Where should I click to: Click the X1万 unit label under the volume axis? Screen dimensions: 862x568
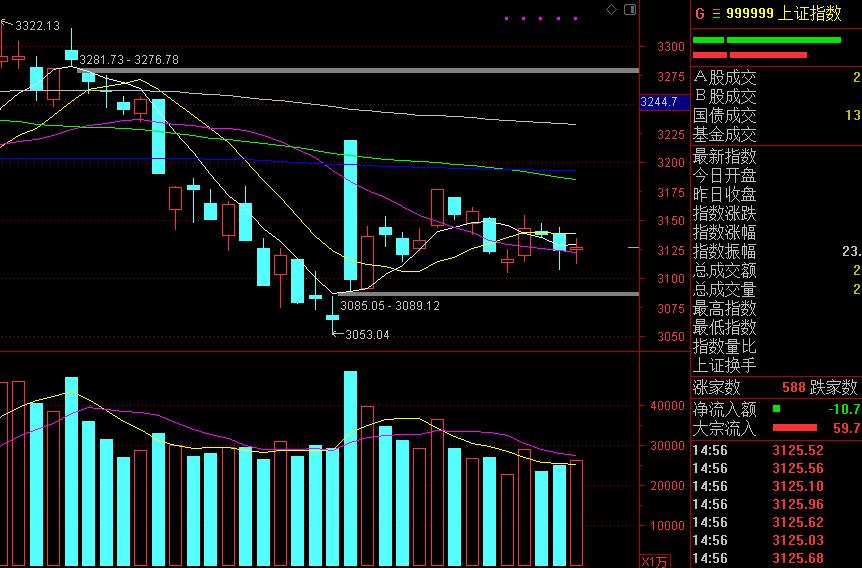point(656,561)
